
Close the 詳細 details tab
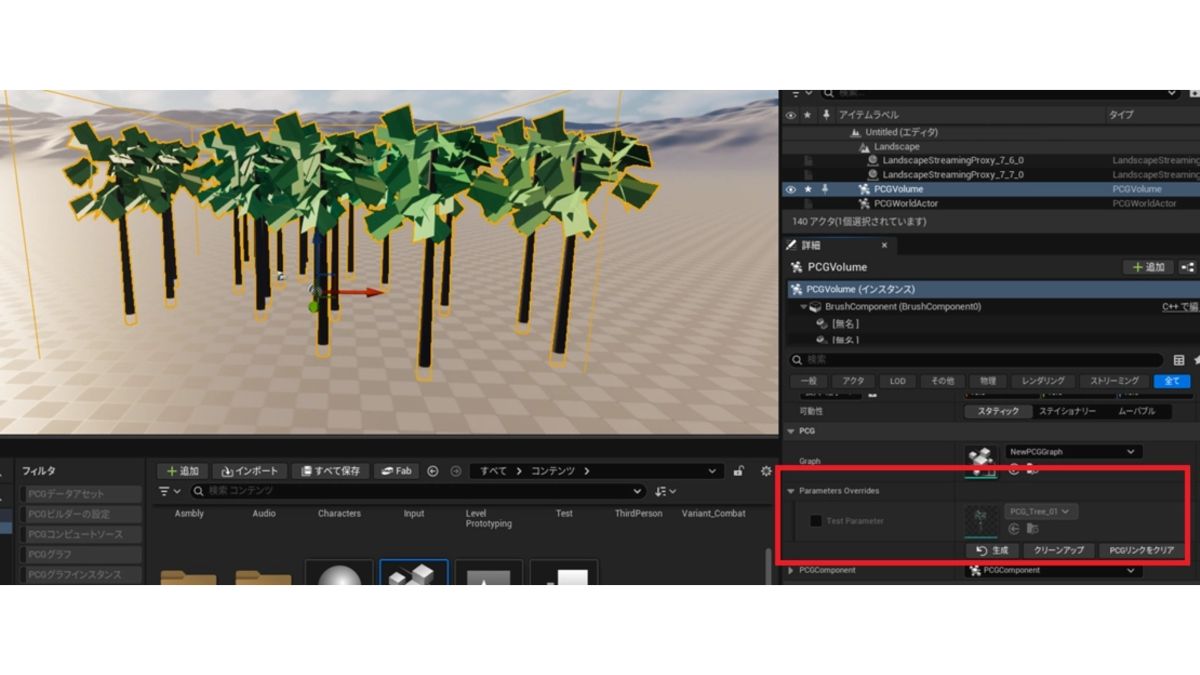[x=884, y=245]
